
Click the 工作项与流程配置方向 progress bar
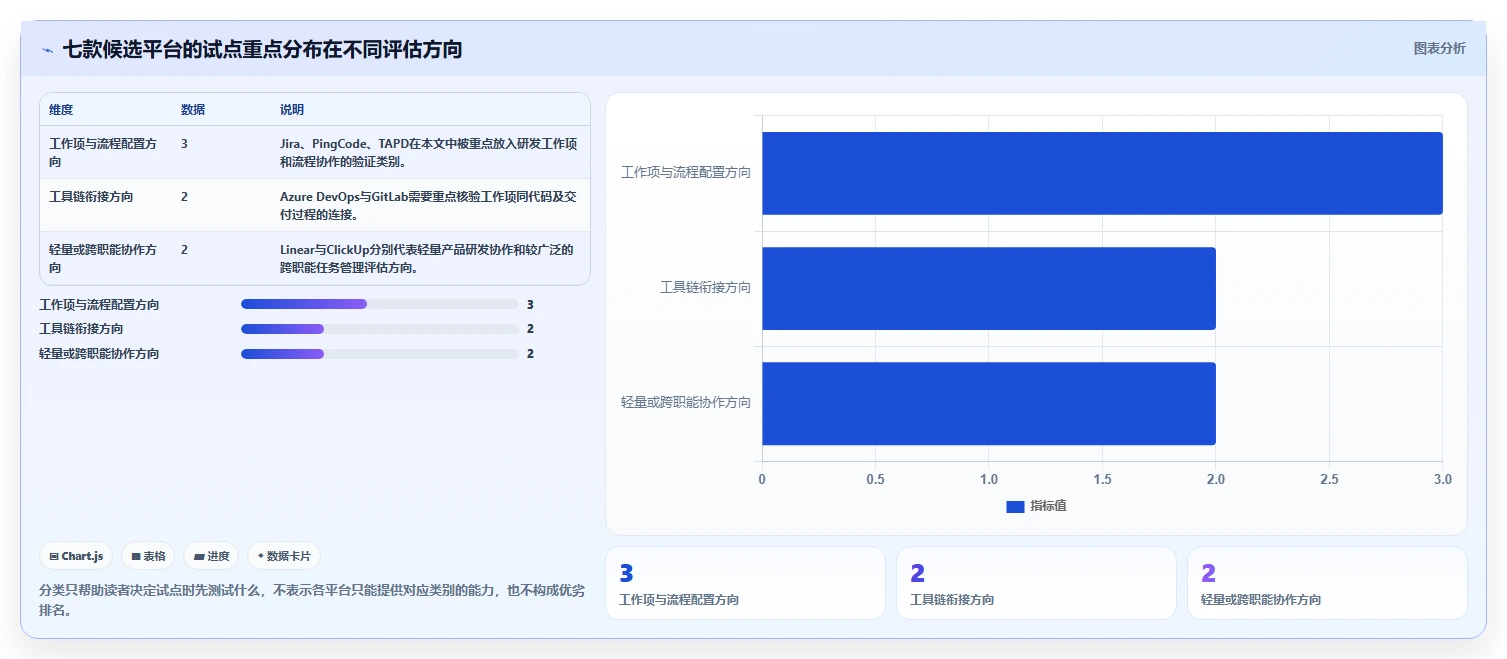click(x=379, y=304)
